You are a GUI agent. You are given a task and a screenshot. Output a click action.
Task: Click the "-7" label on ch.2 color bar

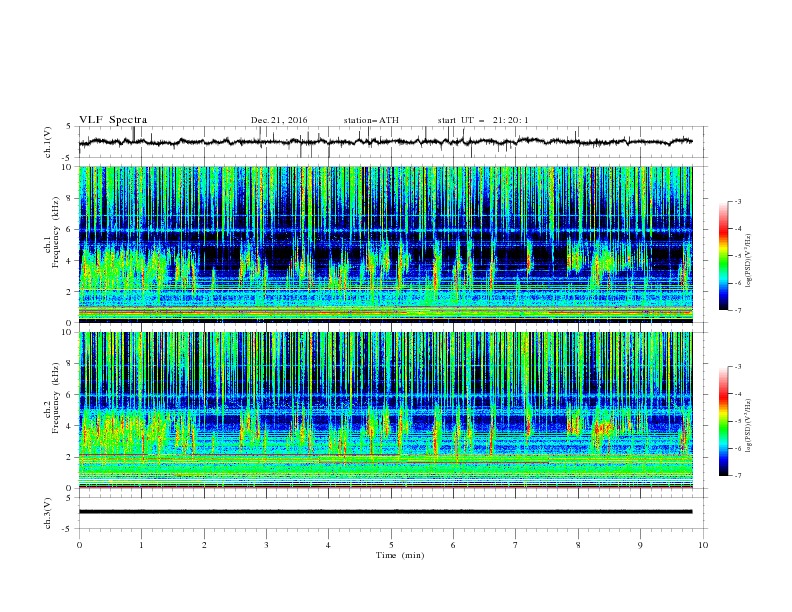click(x=737, y=476)
